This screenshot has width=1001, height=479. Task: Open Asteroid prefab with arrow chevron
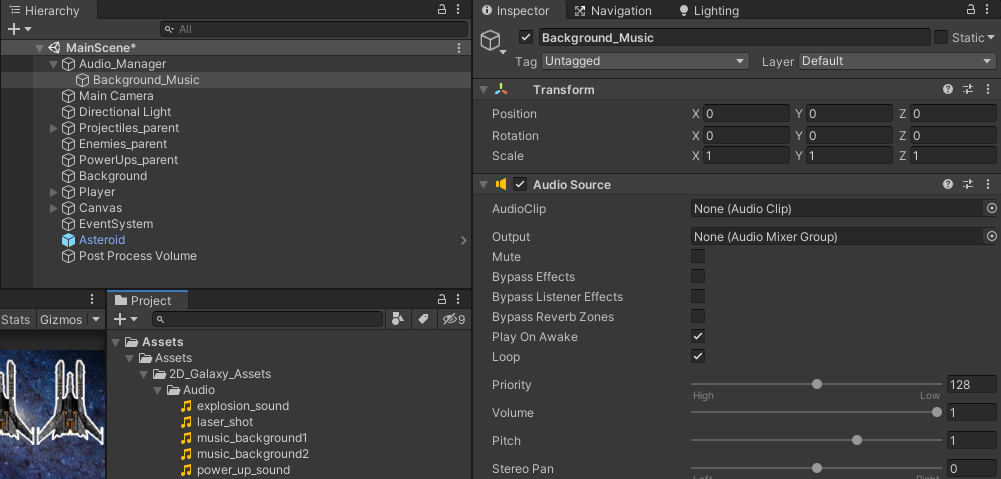pyautogui.click(x=463, y=240)
